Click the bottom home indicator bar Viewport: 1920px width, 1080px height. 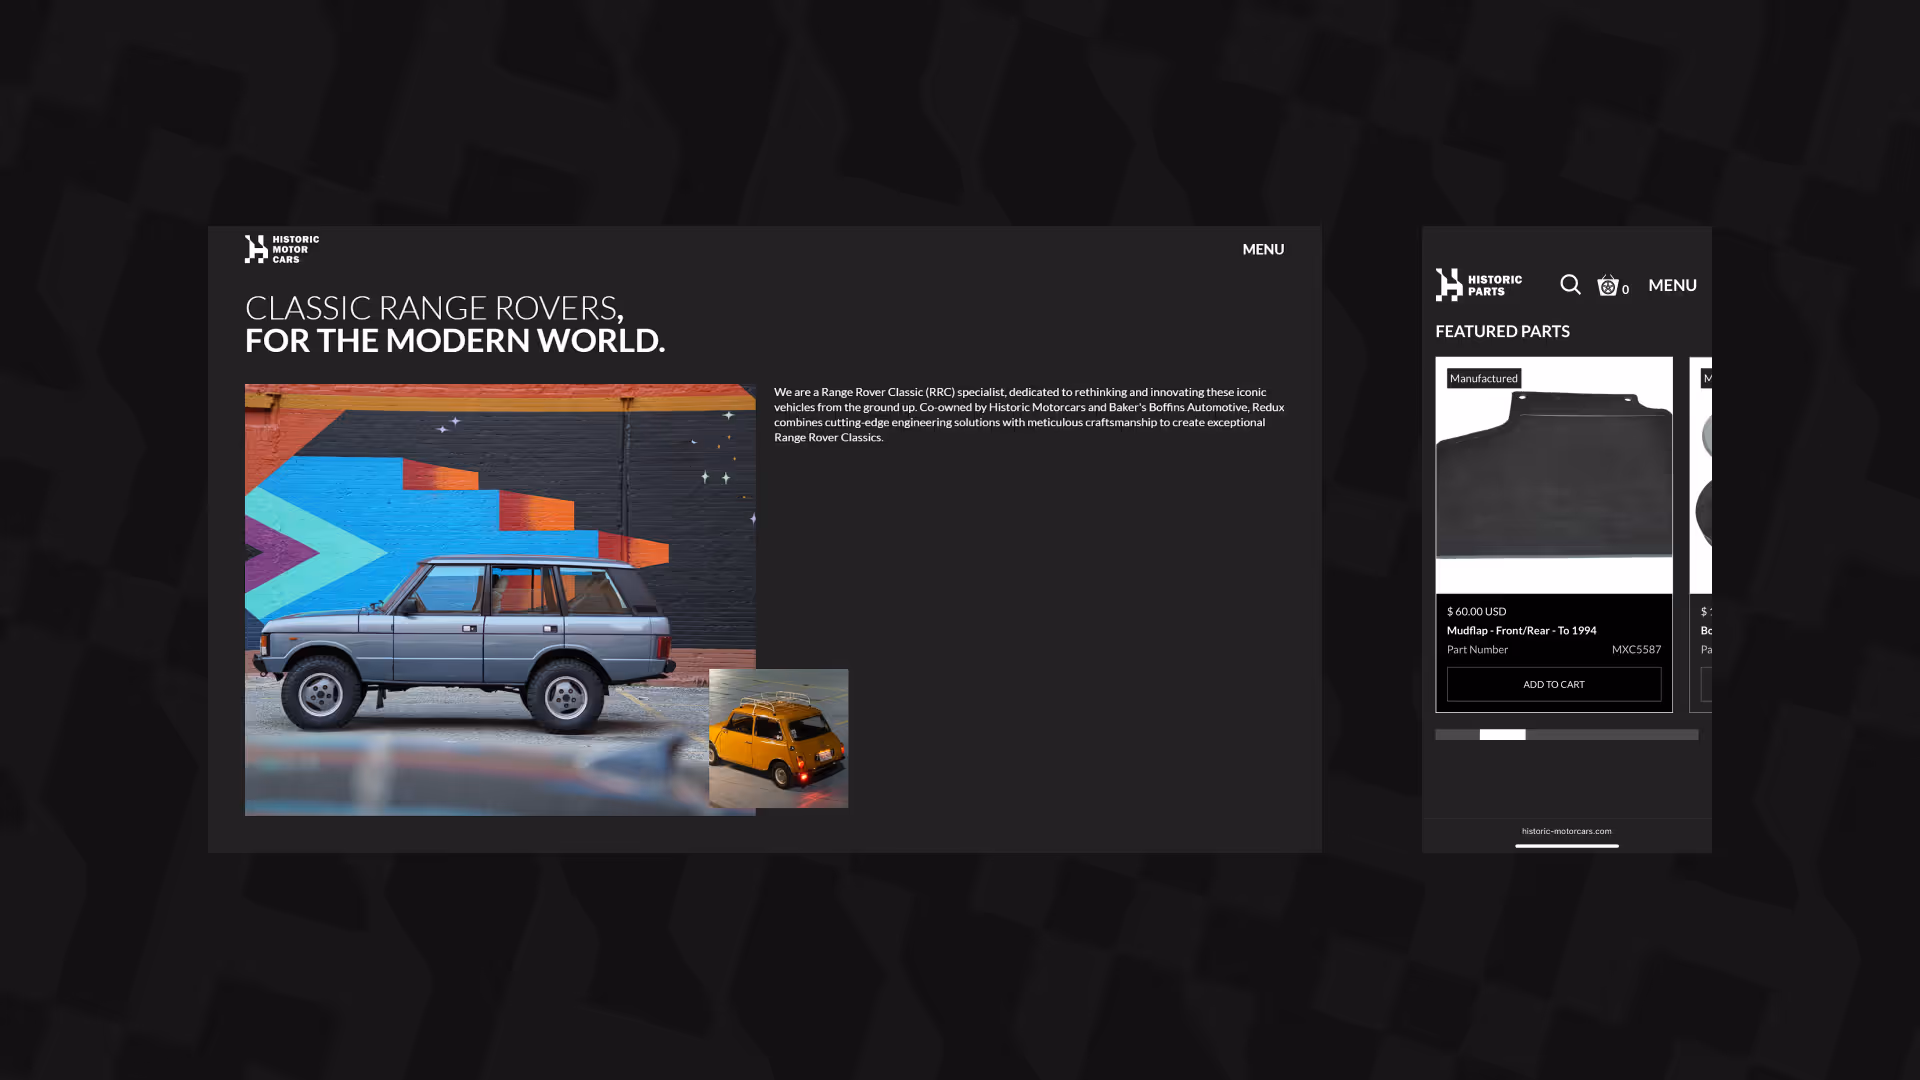[x=1566, y=847]
